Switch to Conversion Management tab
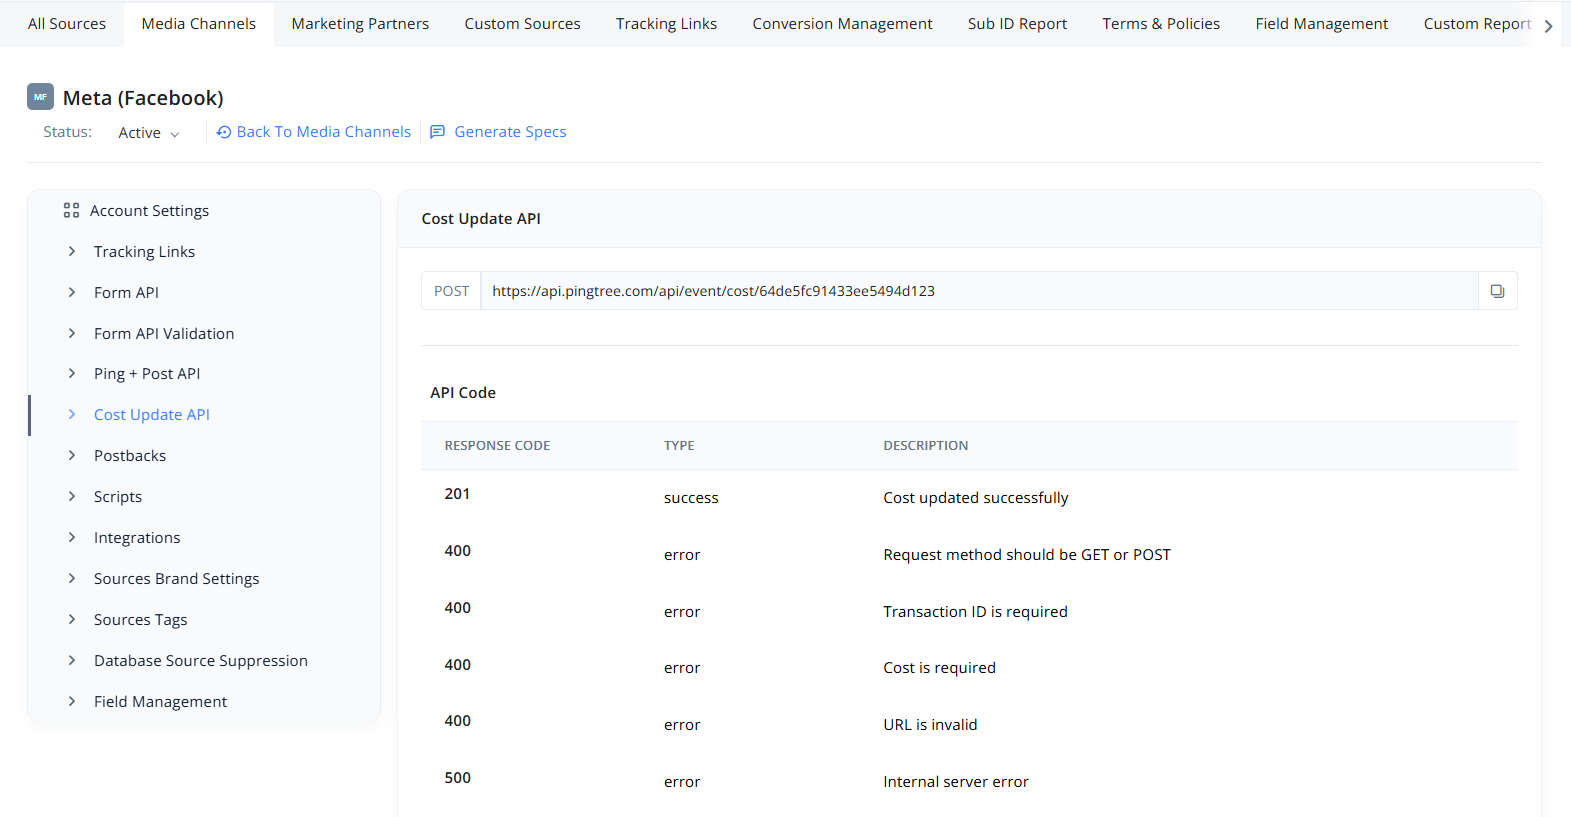The height and width of the screenshot is (817, 1571). pyautogui.click(x=842, y=24)
